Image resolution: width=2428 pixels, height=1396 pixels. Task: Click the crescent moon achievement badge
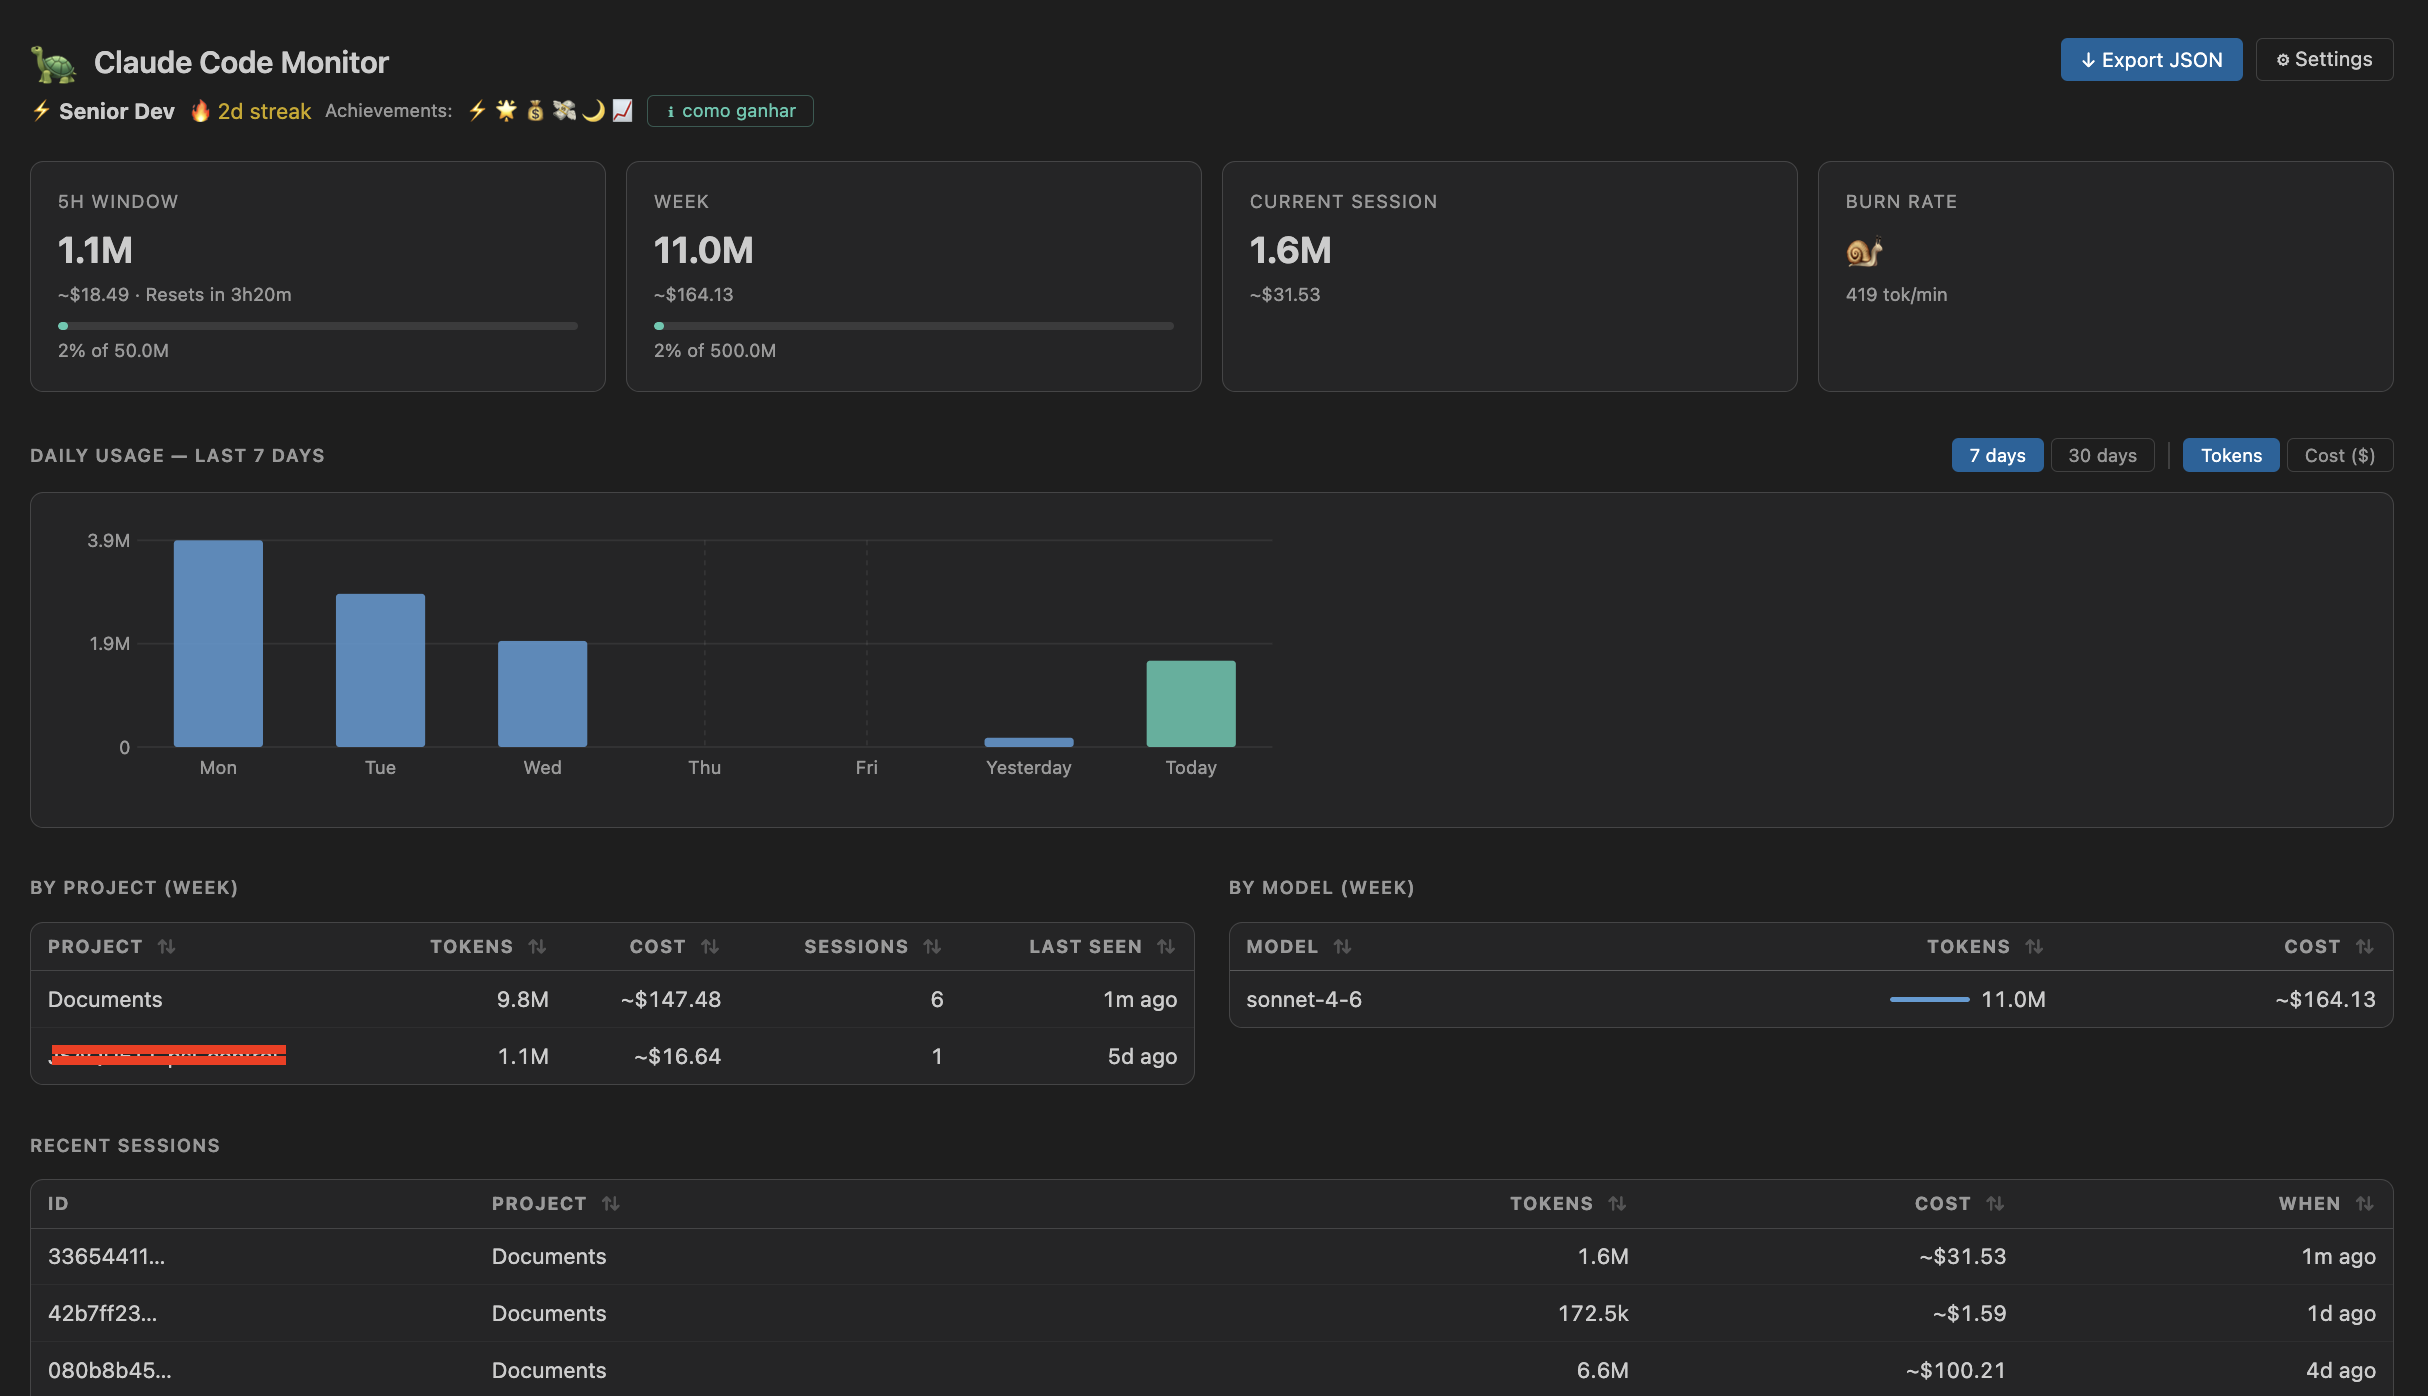pos(593,111)
